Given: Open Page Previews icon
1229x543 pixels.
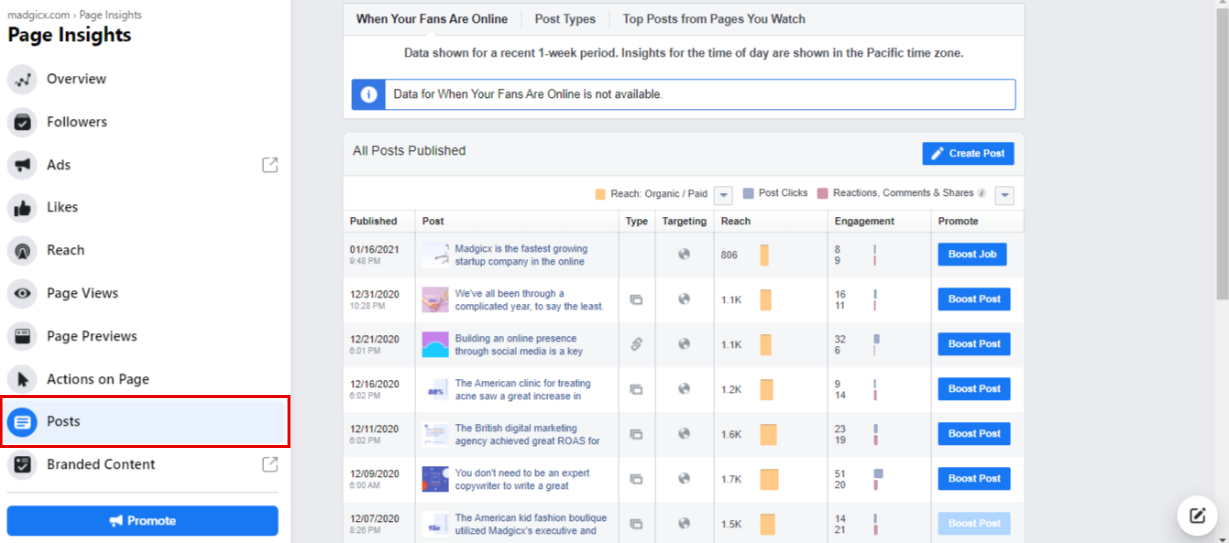Looking at the screenshot, I should [22, 336].
